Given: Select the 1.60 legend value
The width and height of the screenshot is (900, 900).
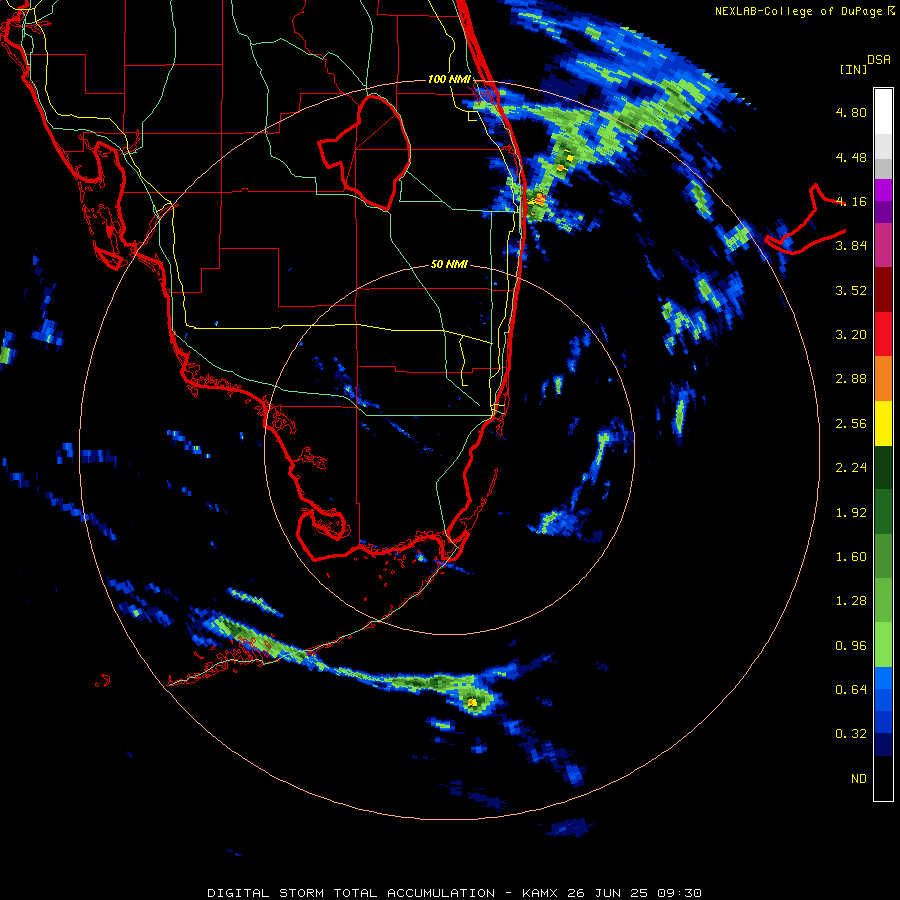Looking at the screenshot, I should tap(851, 557).
